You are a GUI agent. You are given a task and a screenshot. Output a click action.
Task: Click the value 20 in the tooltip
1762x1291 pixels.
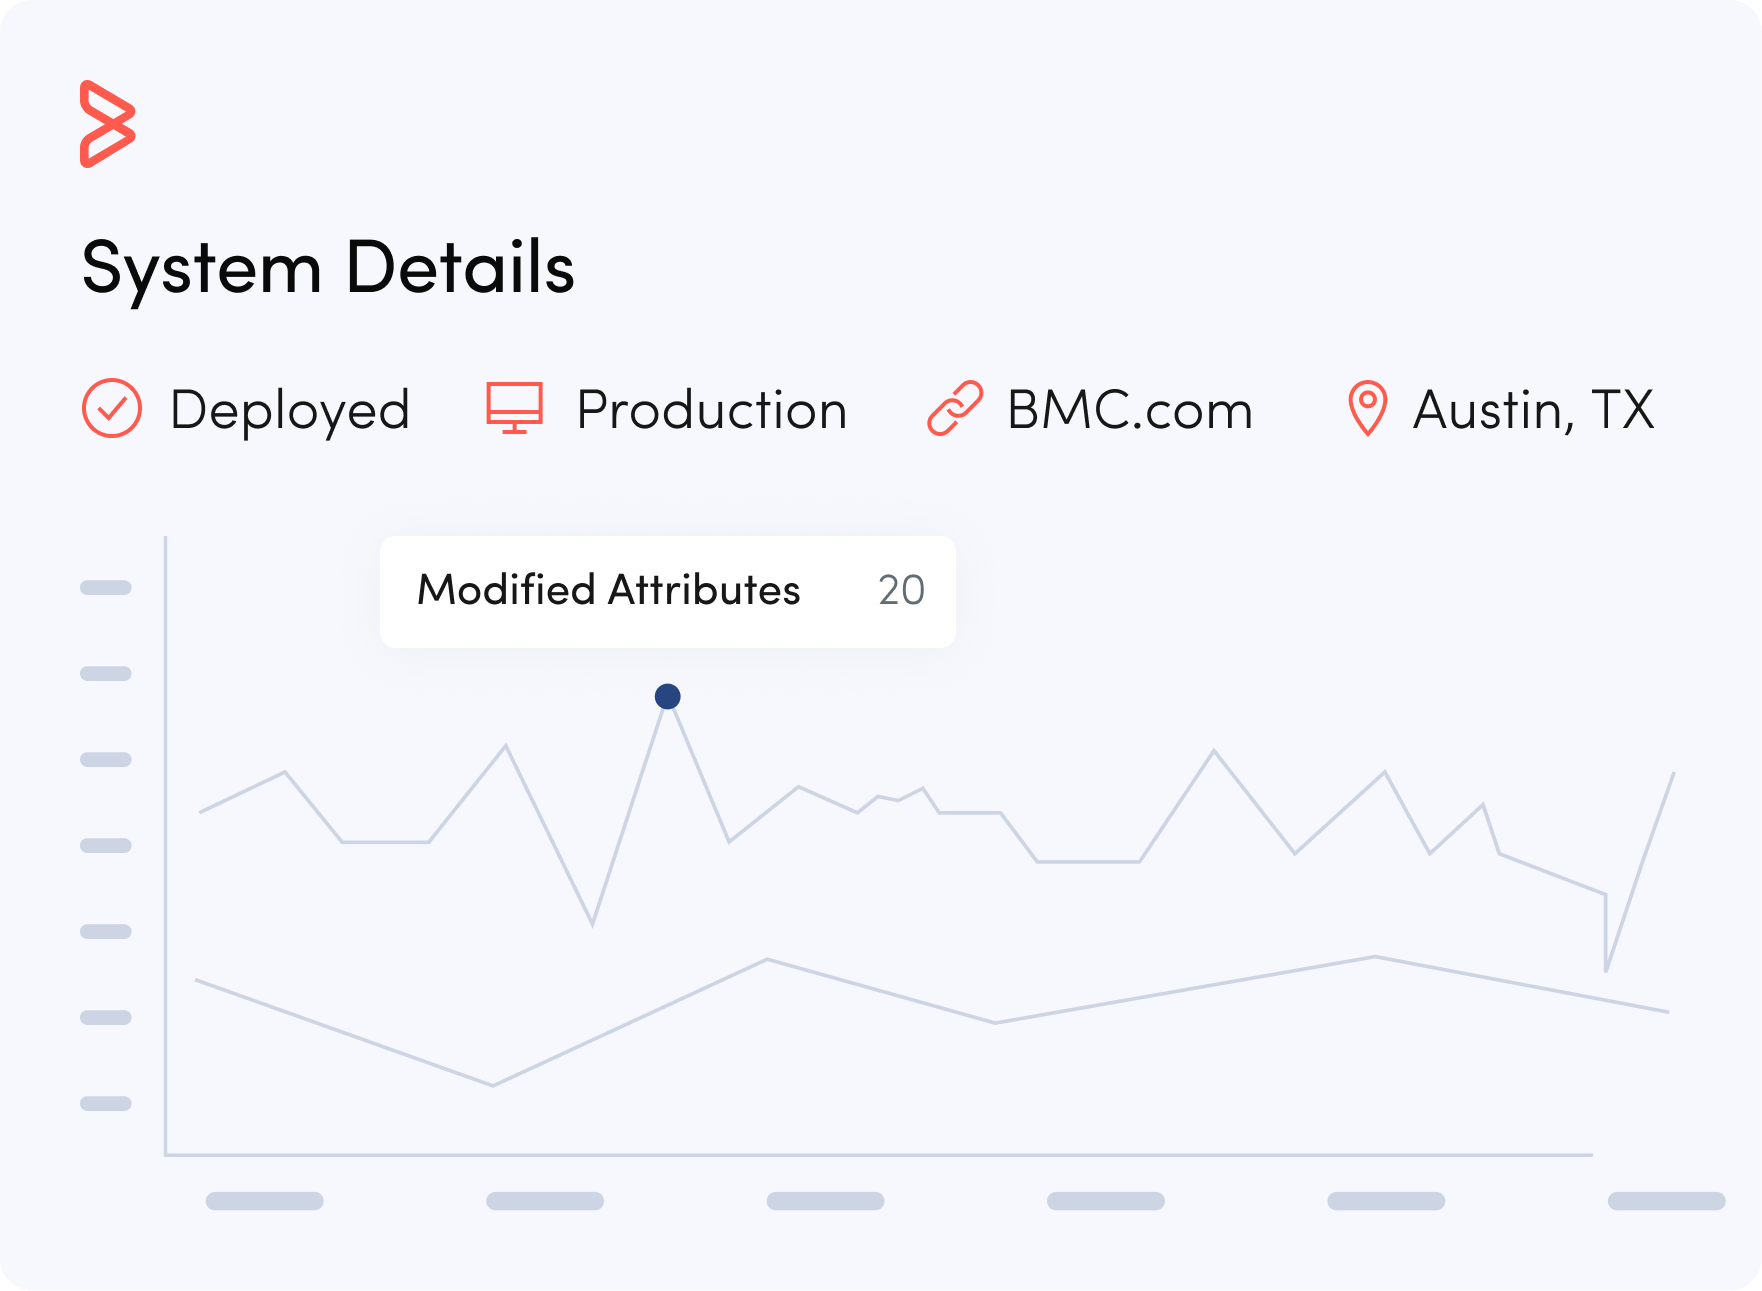[x=901, y=590]
